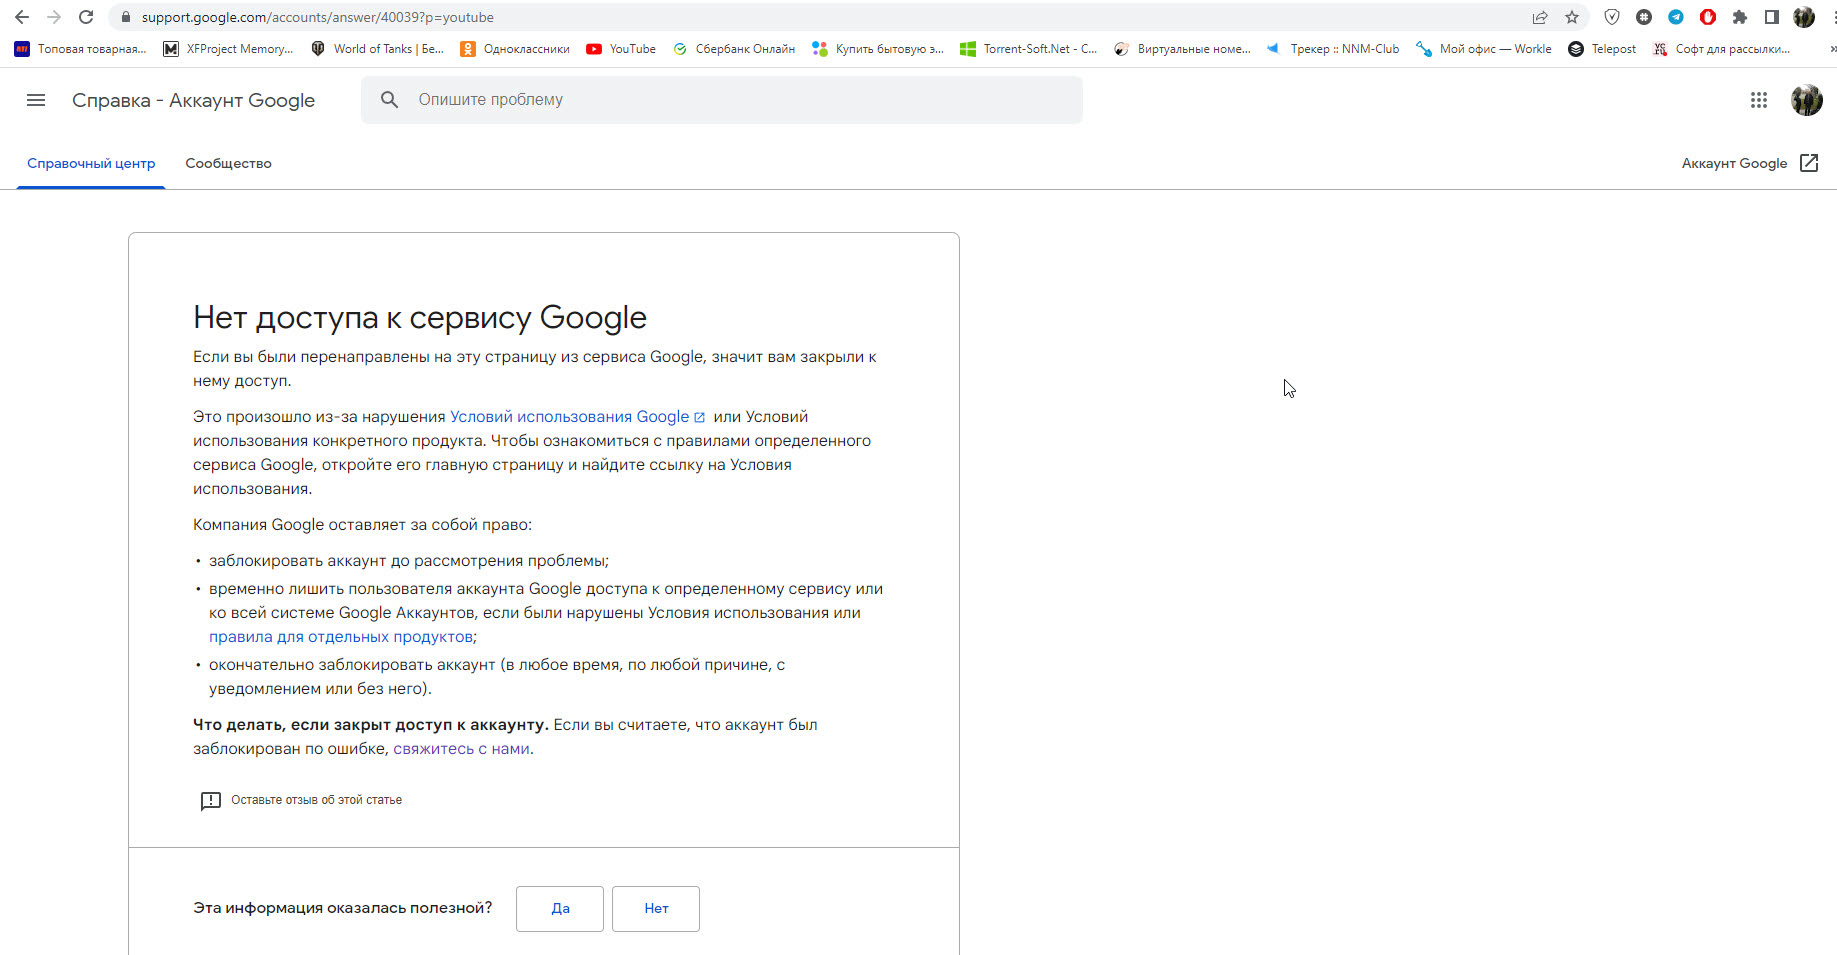The image size is (1837, 955).
Task: Open the hamburger main menu
Action: pyautogui.click(x=36, y=100)
